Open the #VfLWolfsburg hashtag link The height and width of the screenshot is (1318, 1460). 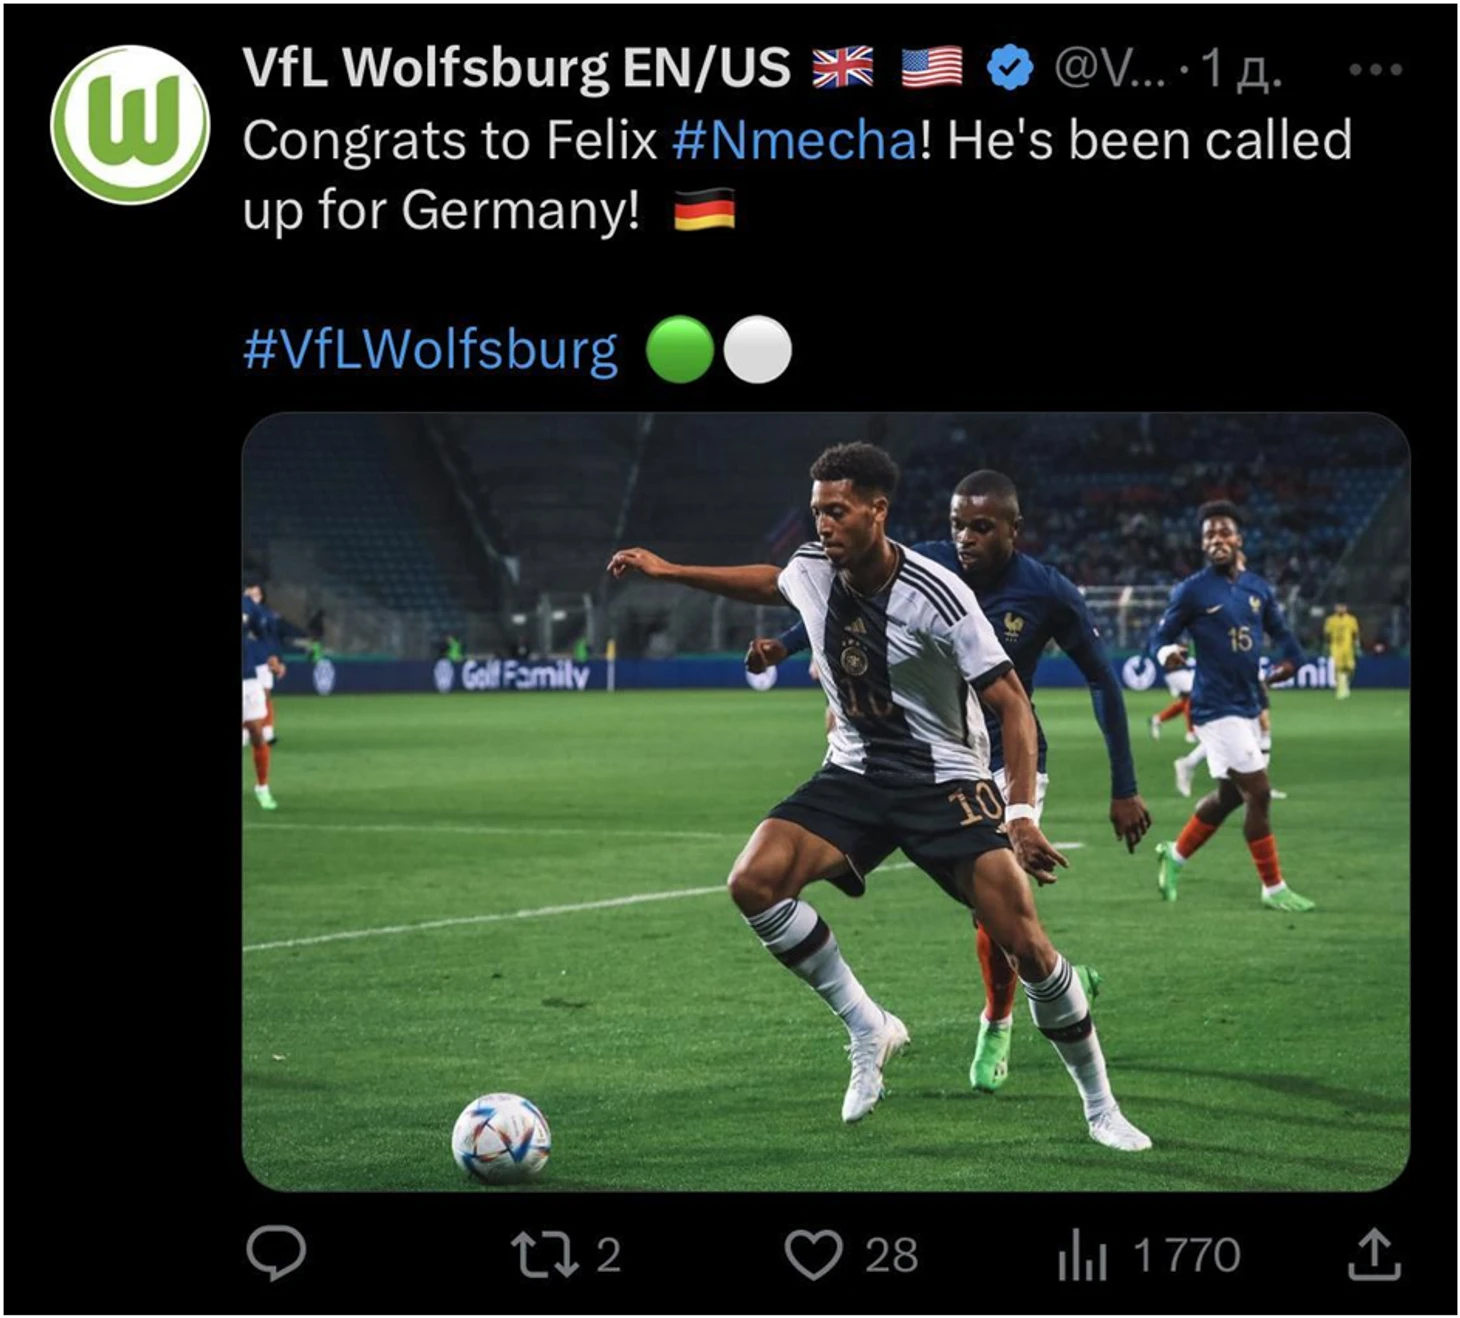(431, 349)
